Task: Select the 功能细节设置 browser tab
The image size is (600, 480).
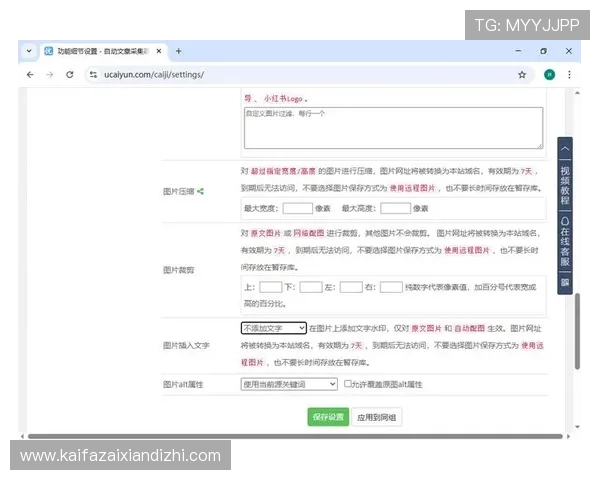Action: point(103,51)
